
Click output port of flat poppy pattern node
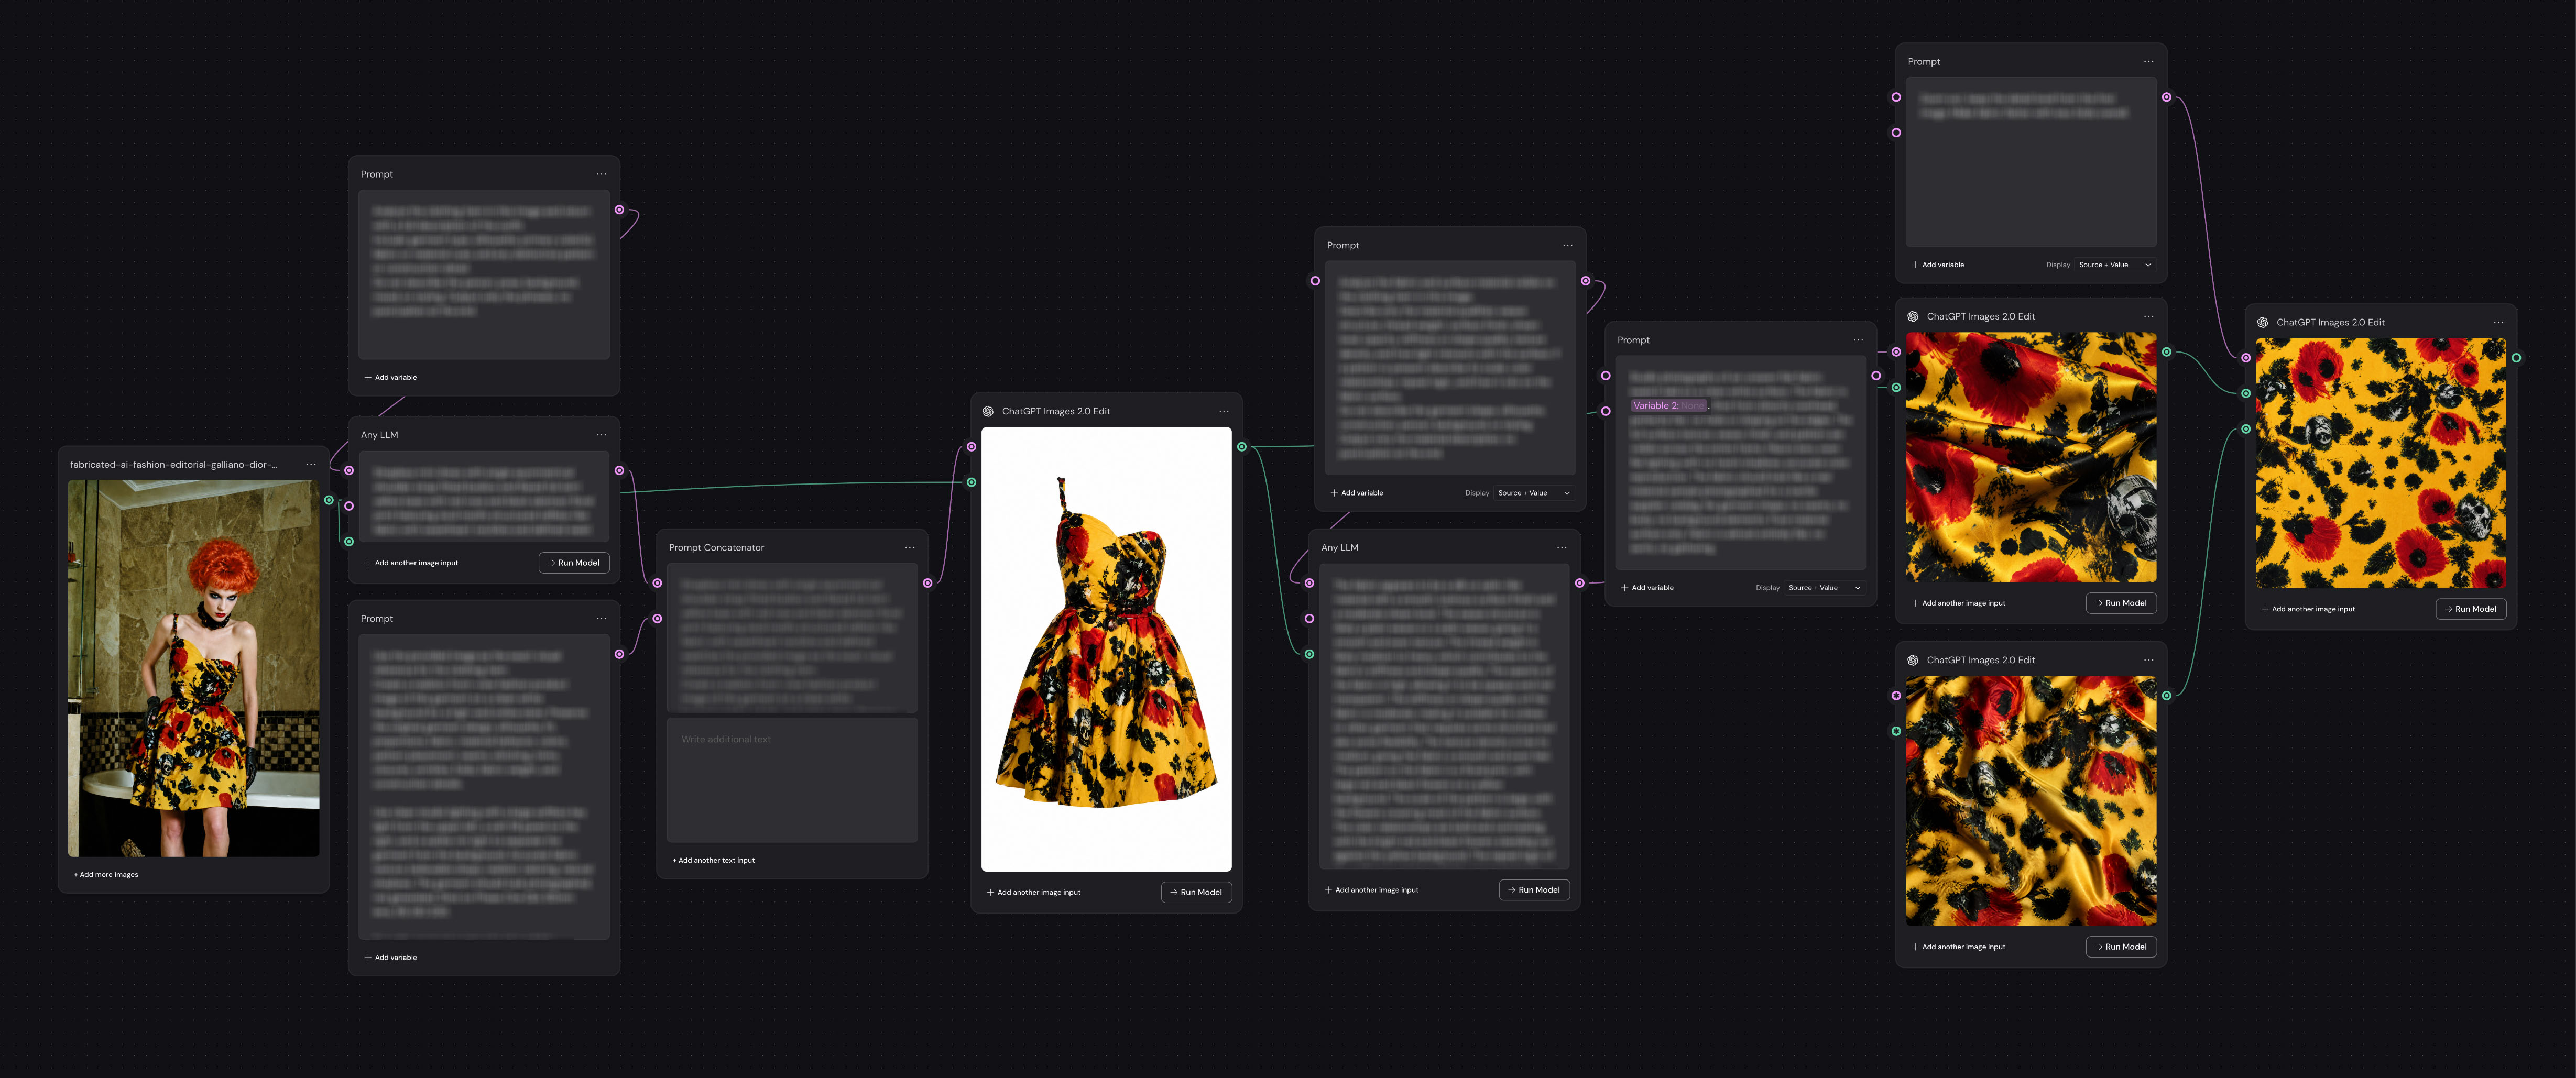[2516, 358]
